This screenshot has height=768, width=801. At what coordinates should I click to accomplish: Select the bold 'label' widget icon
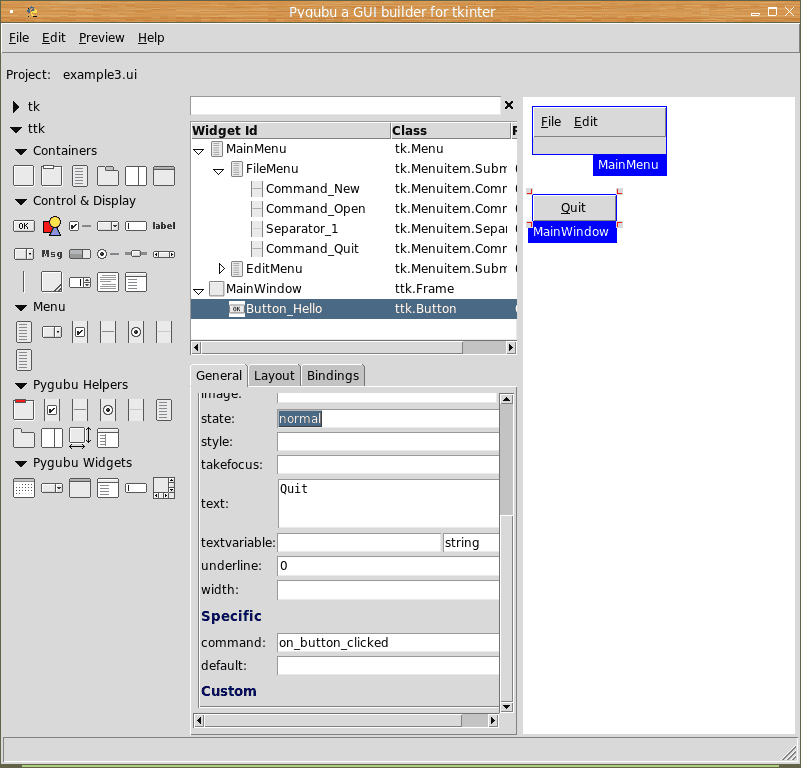164,226
